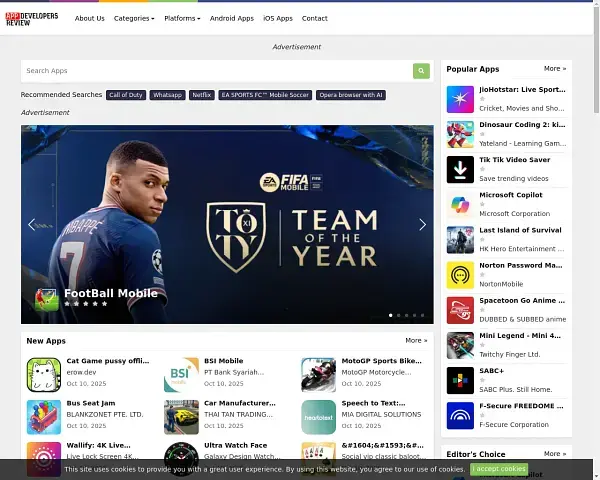Viewport: 600px width, 480px height.
Task: Click the Tik Tik Video Saver icon
Action: [460, 169]
